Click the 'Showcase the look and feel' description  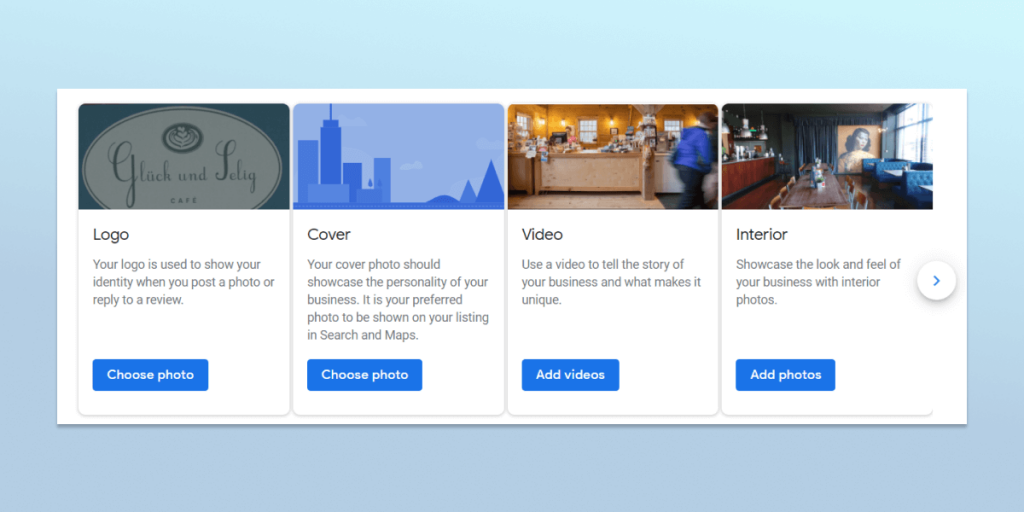(x=818, y=282)
